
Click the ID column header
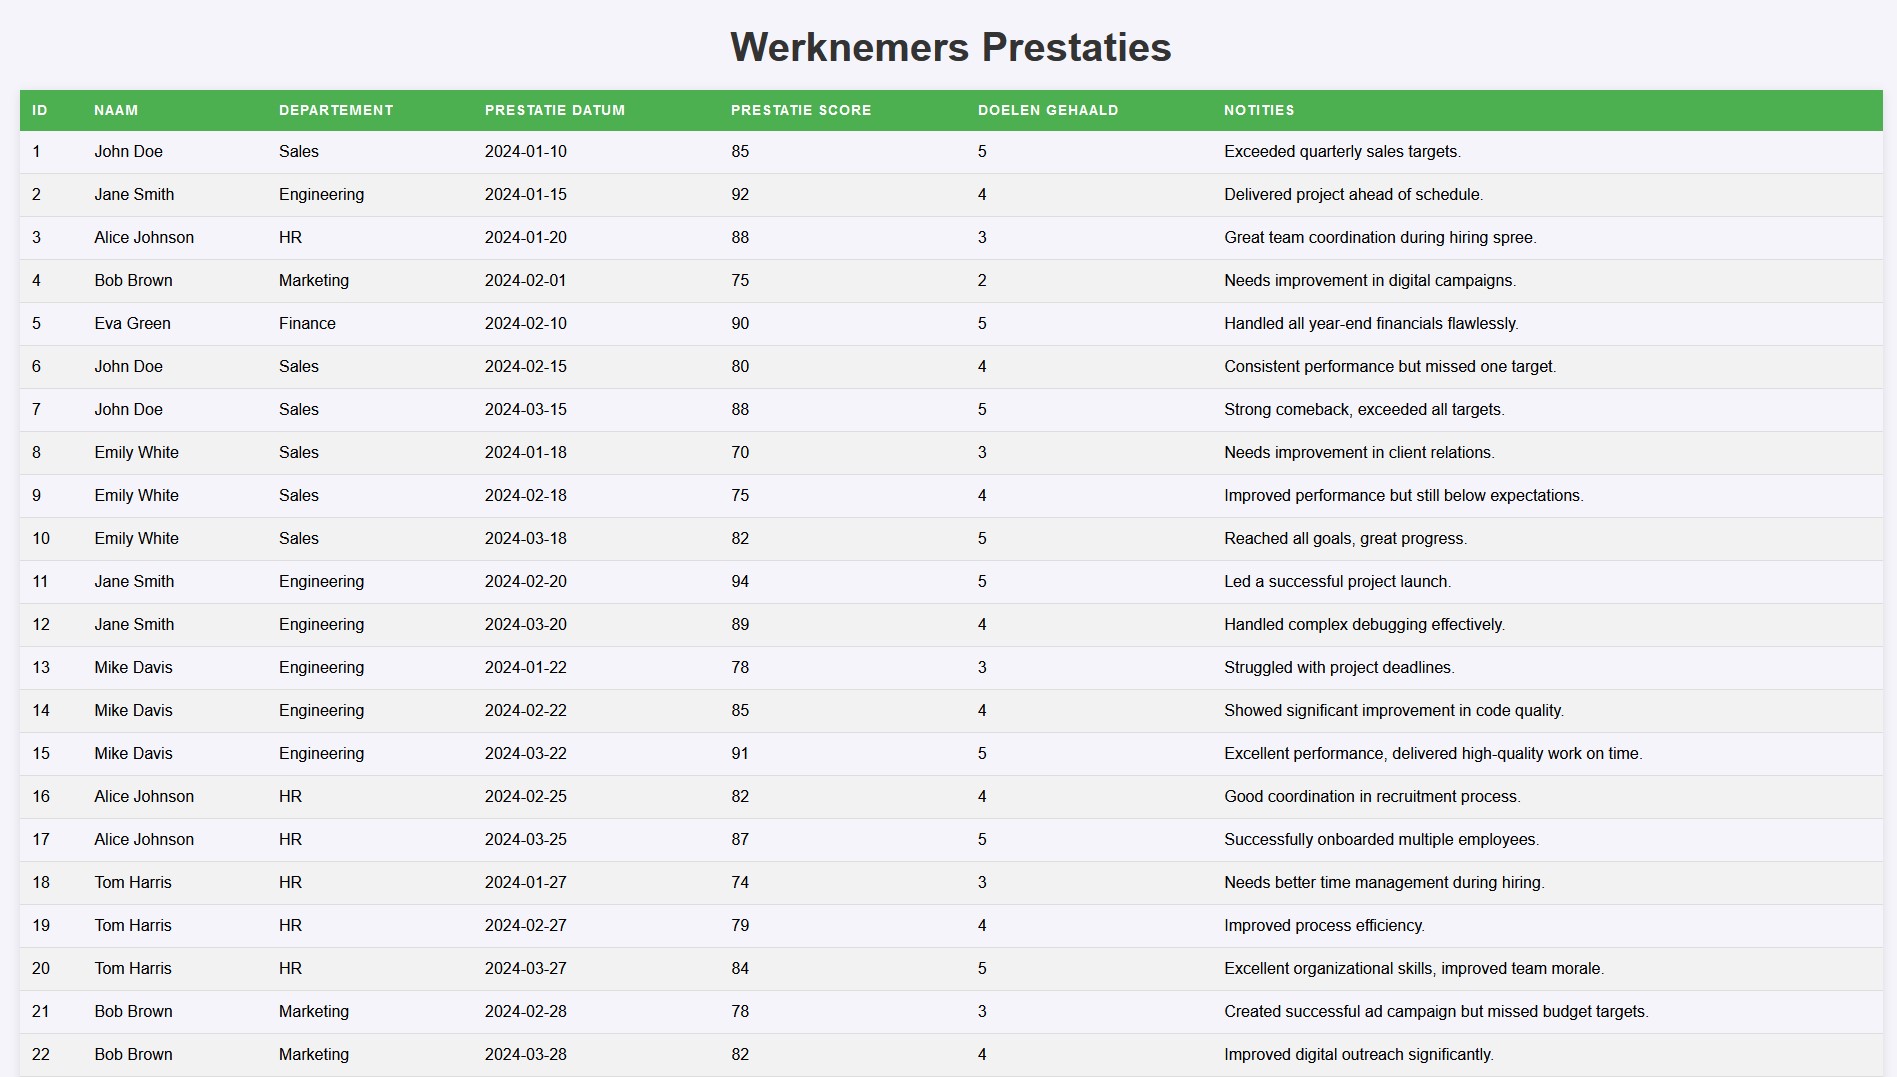(x=40, y=110)
